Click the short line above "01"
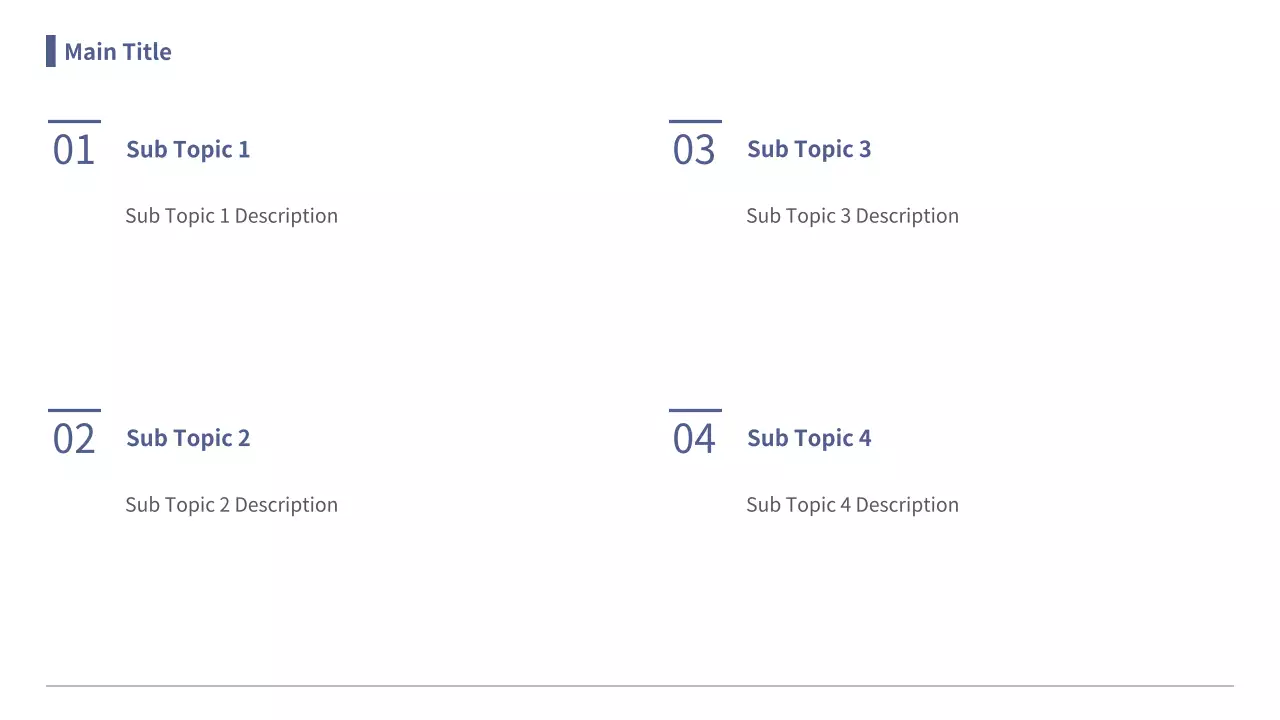 [x=74, y=121]
